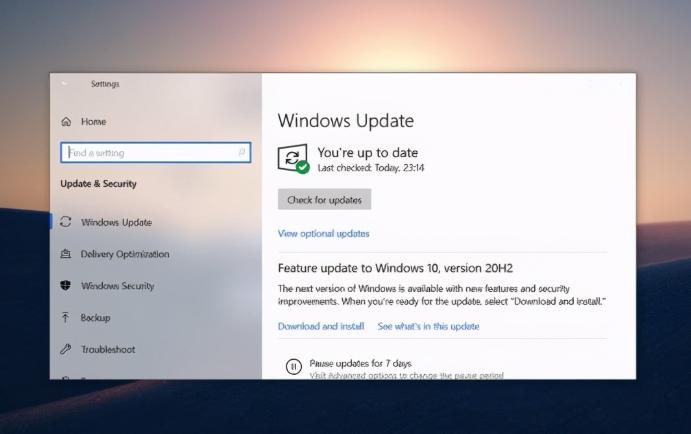Viewport: 691px width, 434px height.
Task: Click Last checked: Today, 23:14 text
Action: 371,168
